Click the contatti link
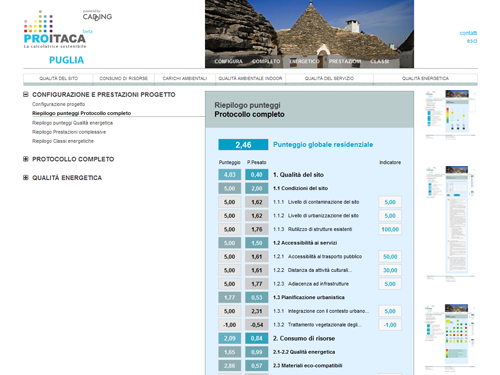Screen dimensions: 500x375 pyautogui.click(x=468, y=33)
